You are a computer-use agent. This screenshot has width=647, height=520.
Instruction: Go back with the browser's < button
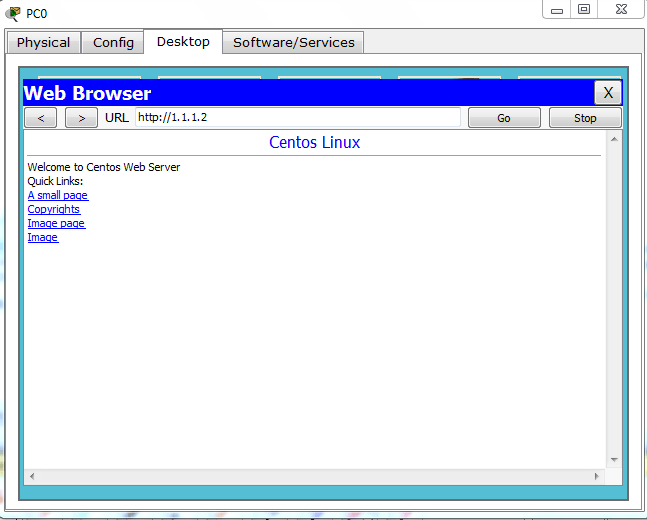coord(40,118)
